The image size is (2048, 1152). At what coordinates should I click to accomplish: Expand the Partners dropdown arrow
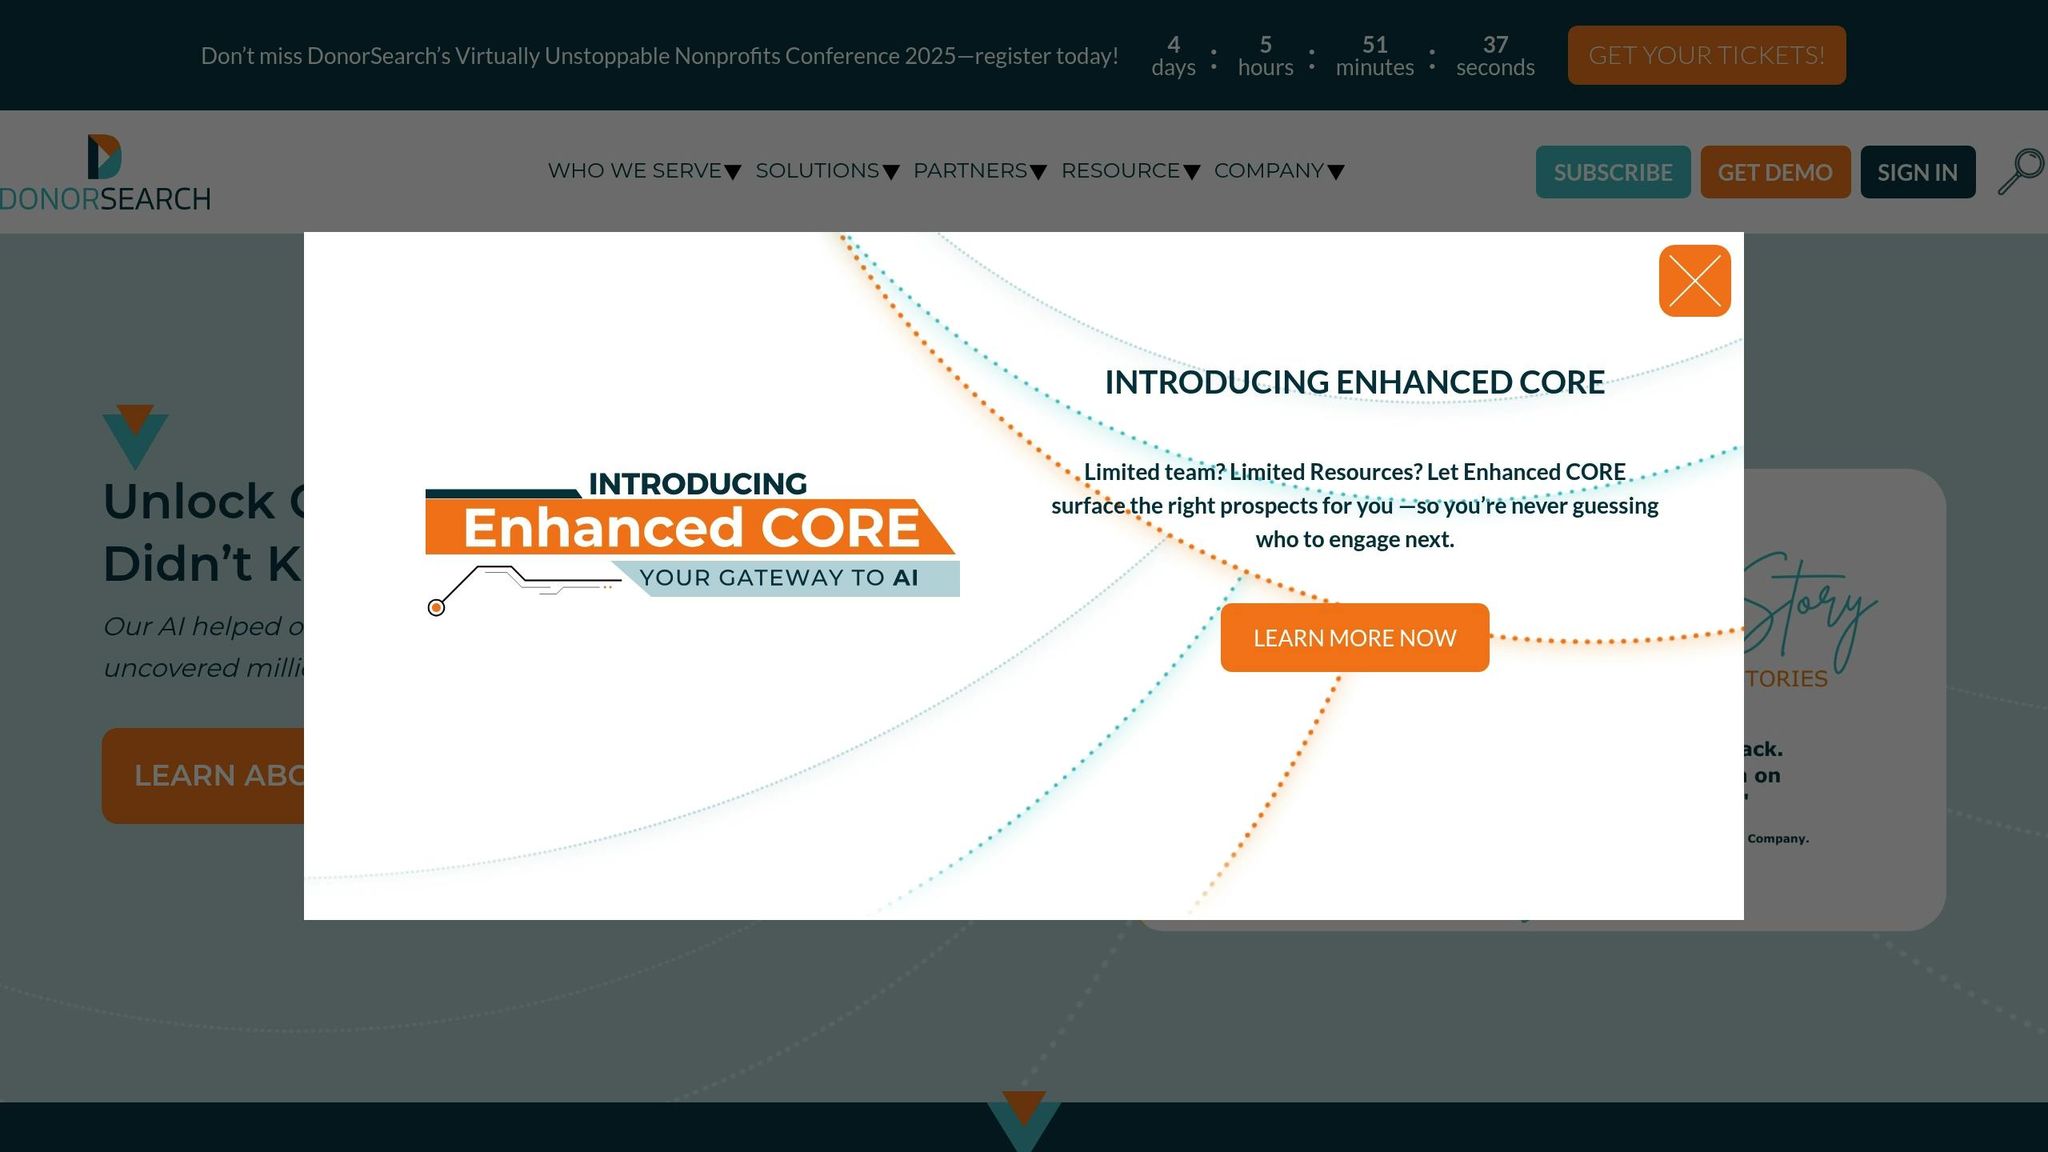(x=1039, y=173)
